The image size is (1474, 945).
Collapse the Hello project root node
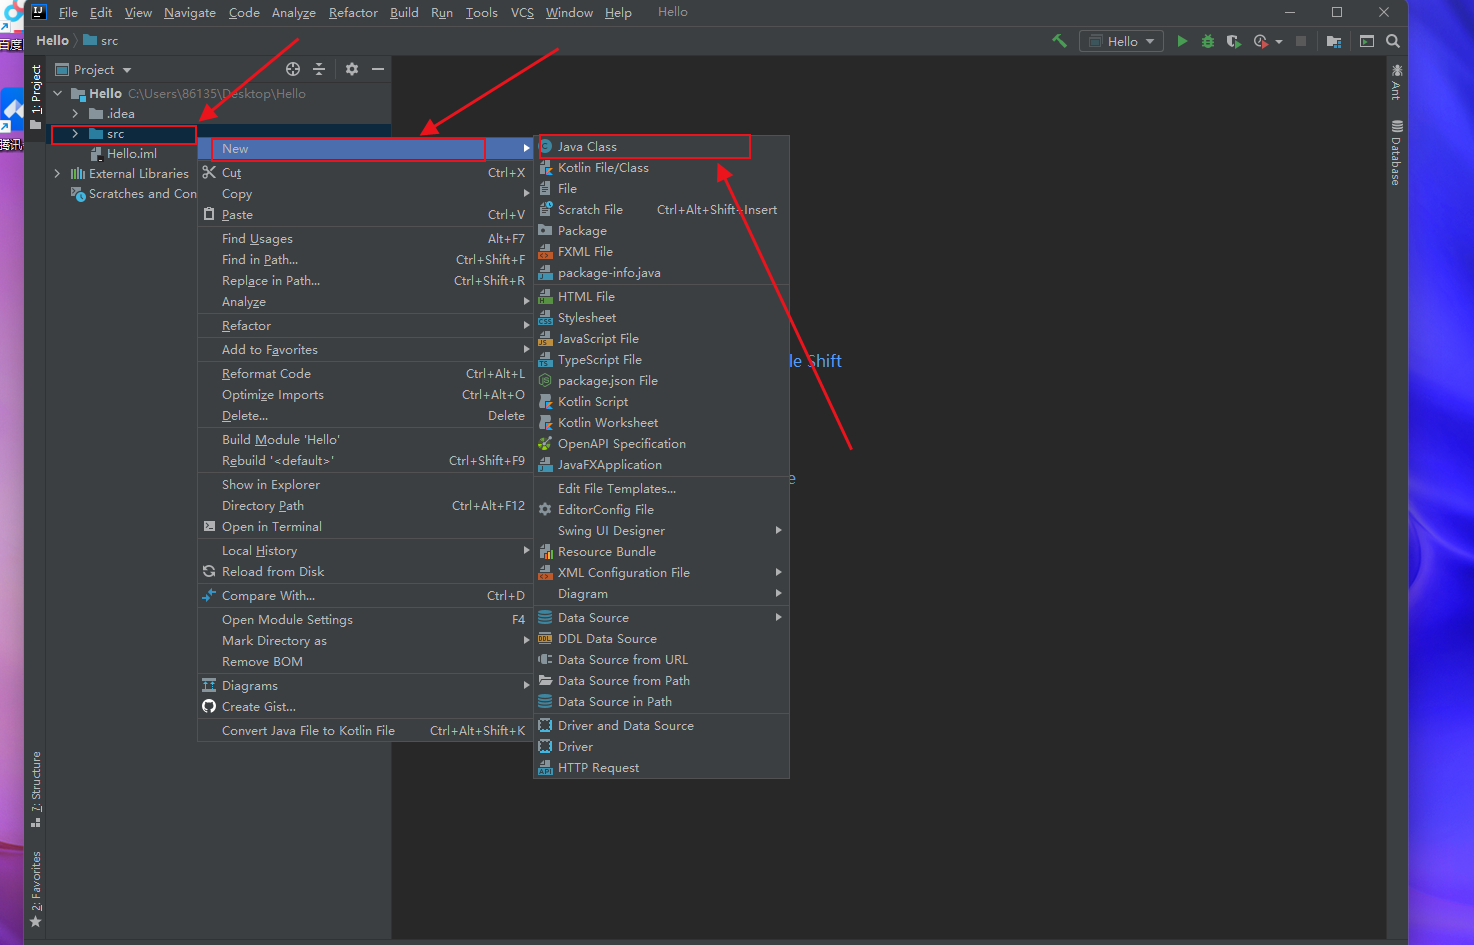tap(58, 93)
